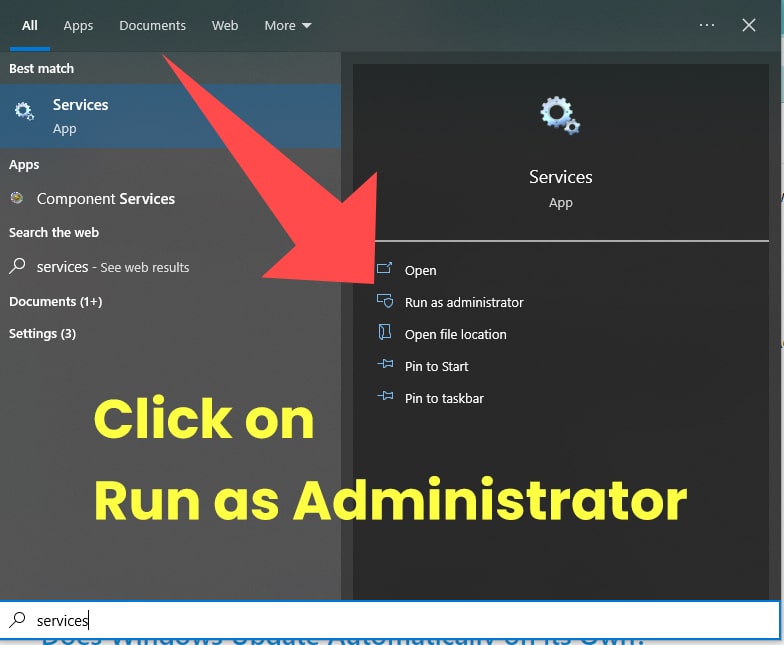Click the Pin to Start pin icon
Image resolution: width=784 pixels, height=645 pixels.
tap(385, 366)
